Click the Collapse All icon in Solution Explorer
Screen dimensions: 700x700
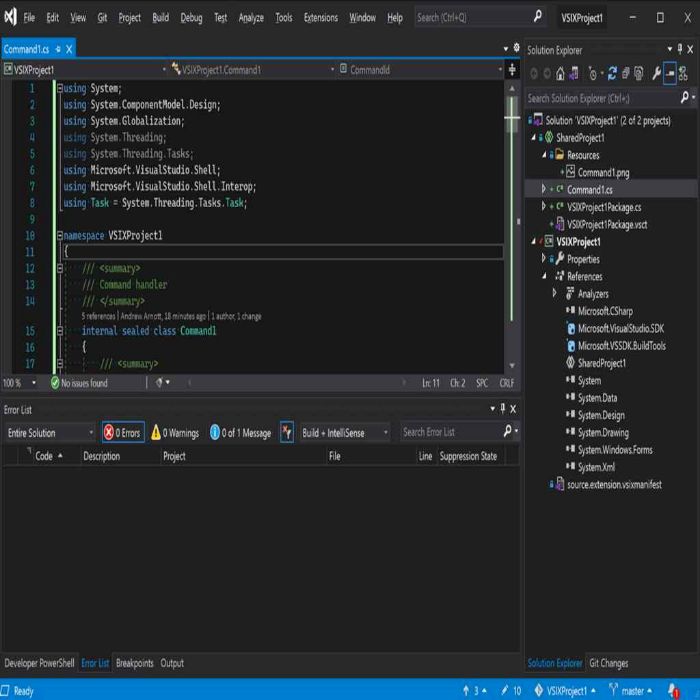point(625,74)
